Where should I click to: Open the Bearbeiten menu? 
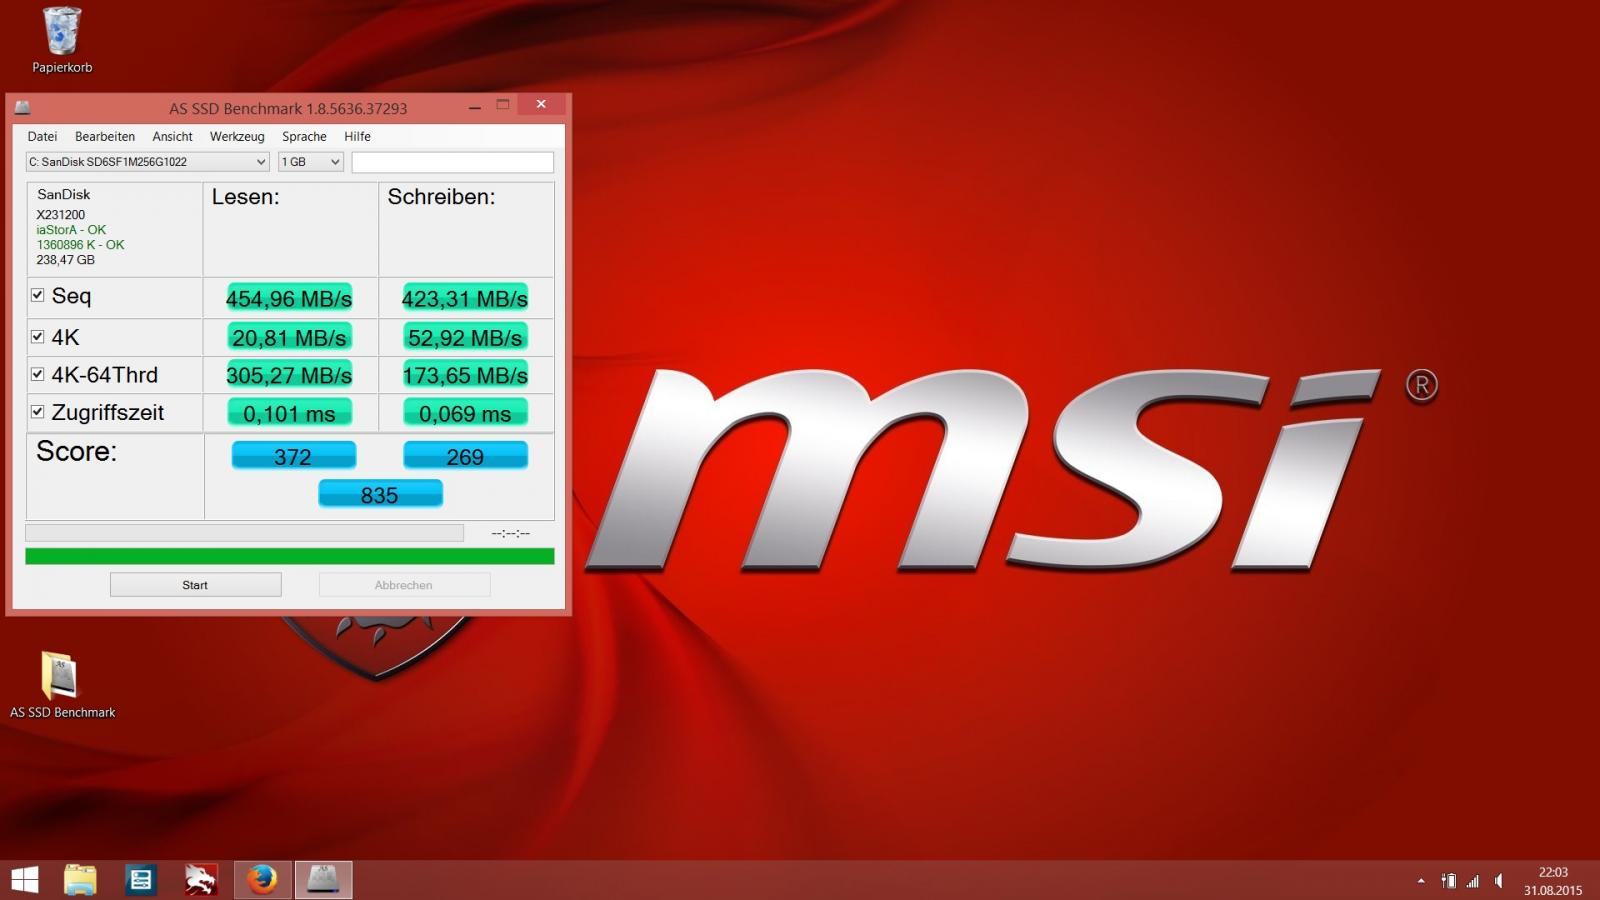[105, 136]
